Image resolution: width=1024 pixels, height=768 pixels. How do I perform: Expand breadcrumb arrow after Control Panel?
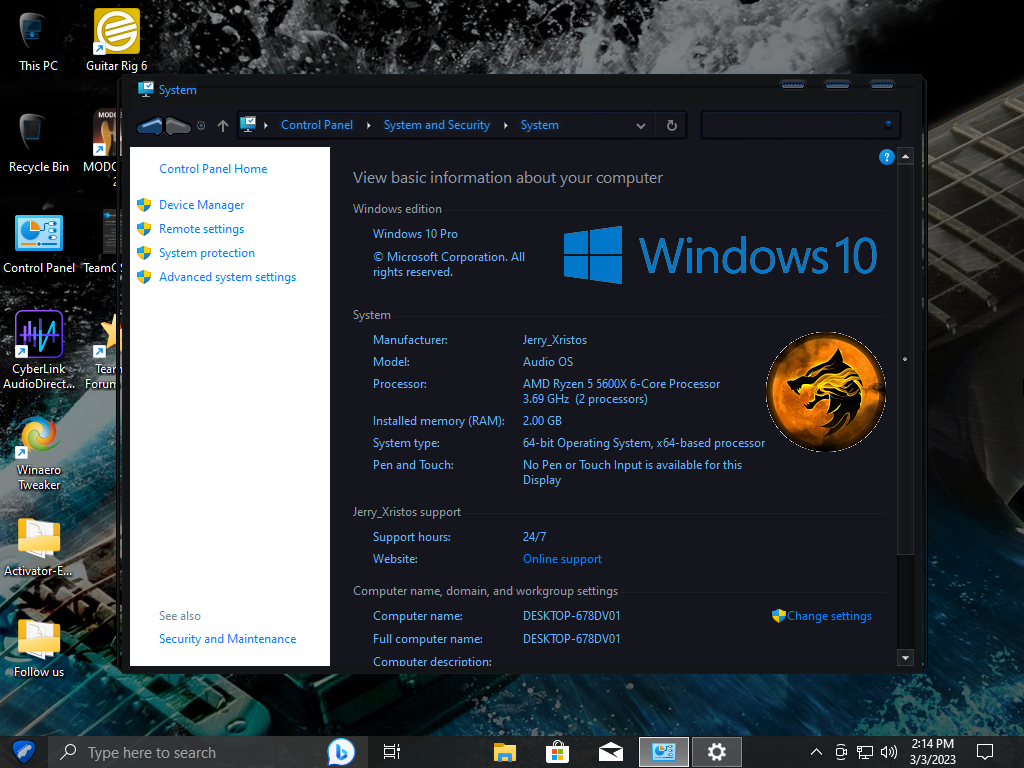pos(368,125)
